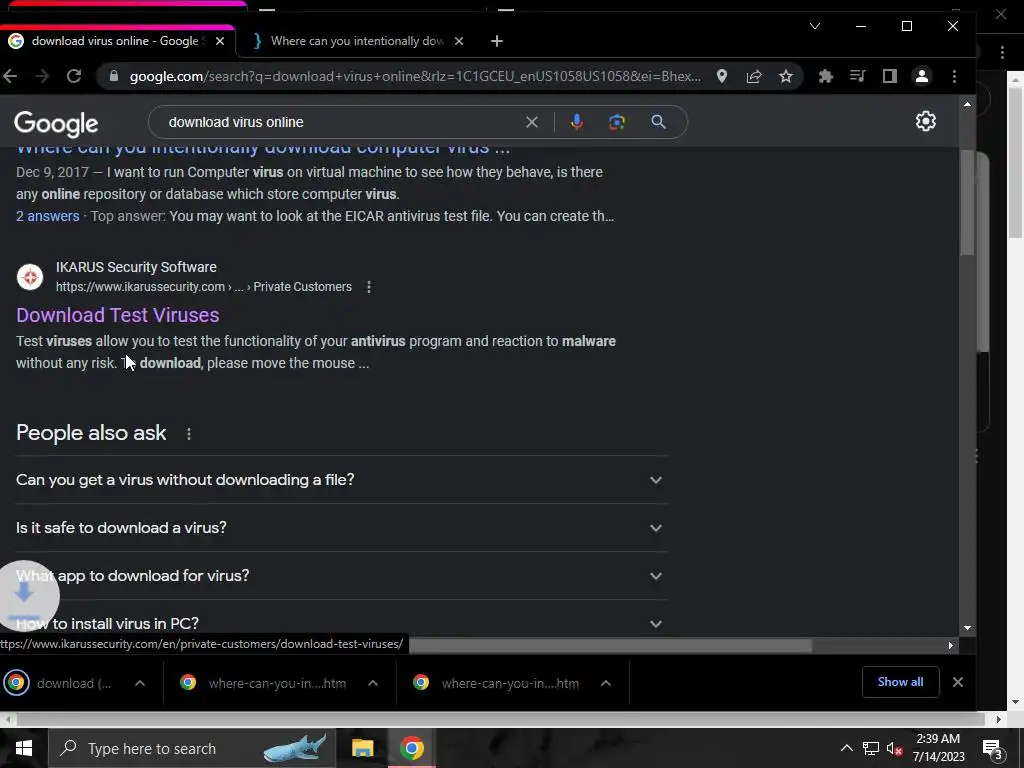The width and height of the screenshot is (1024, 768).
Task: View site info via lock icon
Action: [114, 76]
